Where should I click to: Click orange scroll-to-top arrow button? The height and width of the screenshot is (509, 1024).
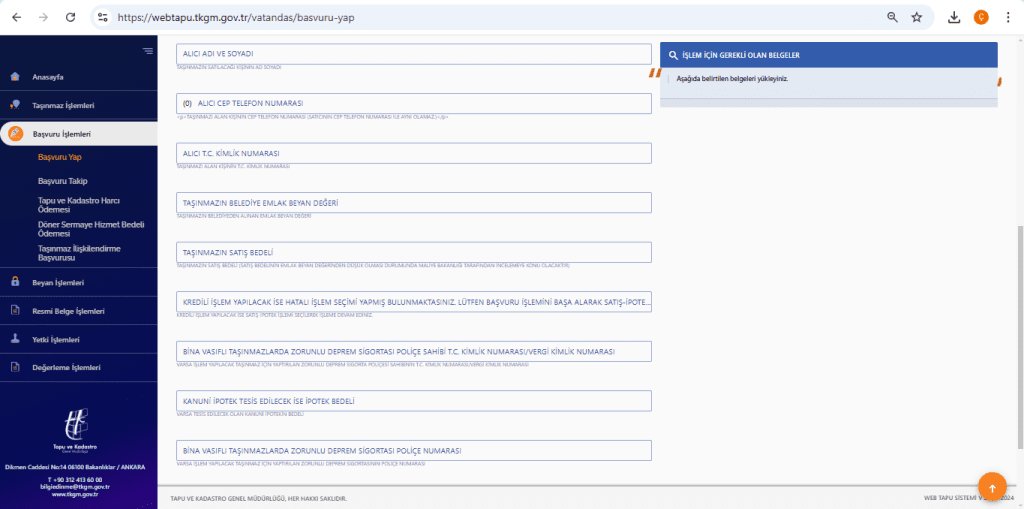pos(992,487)
